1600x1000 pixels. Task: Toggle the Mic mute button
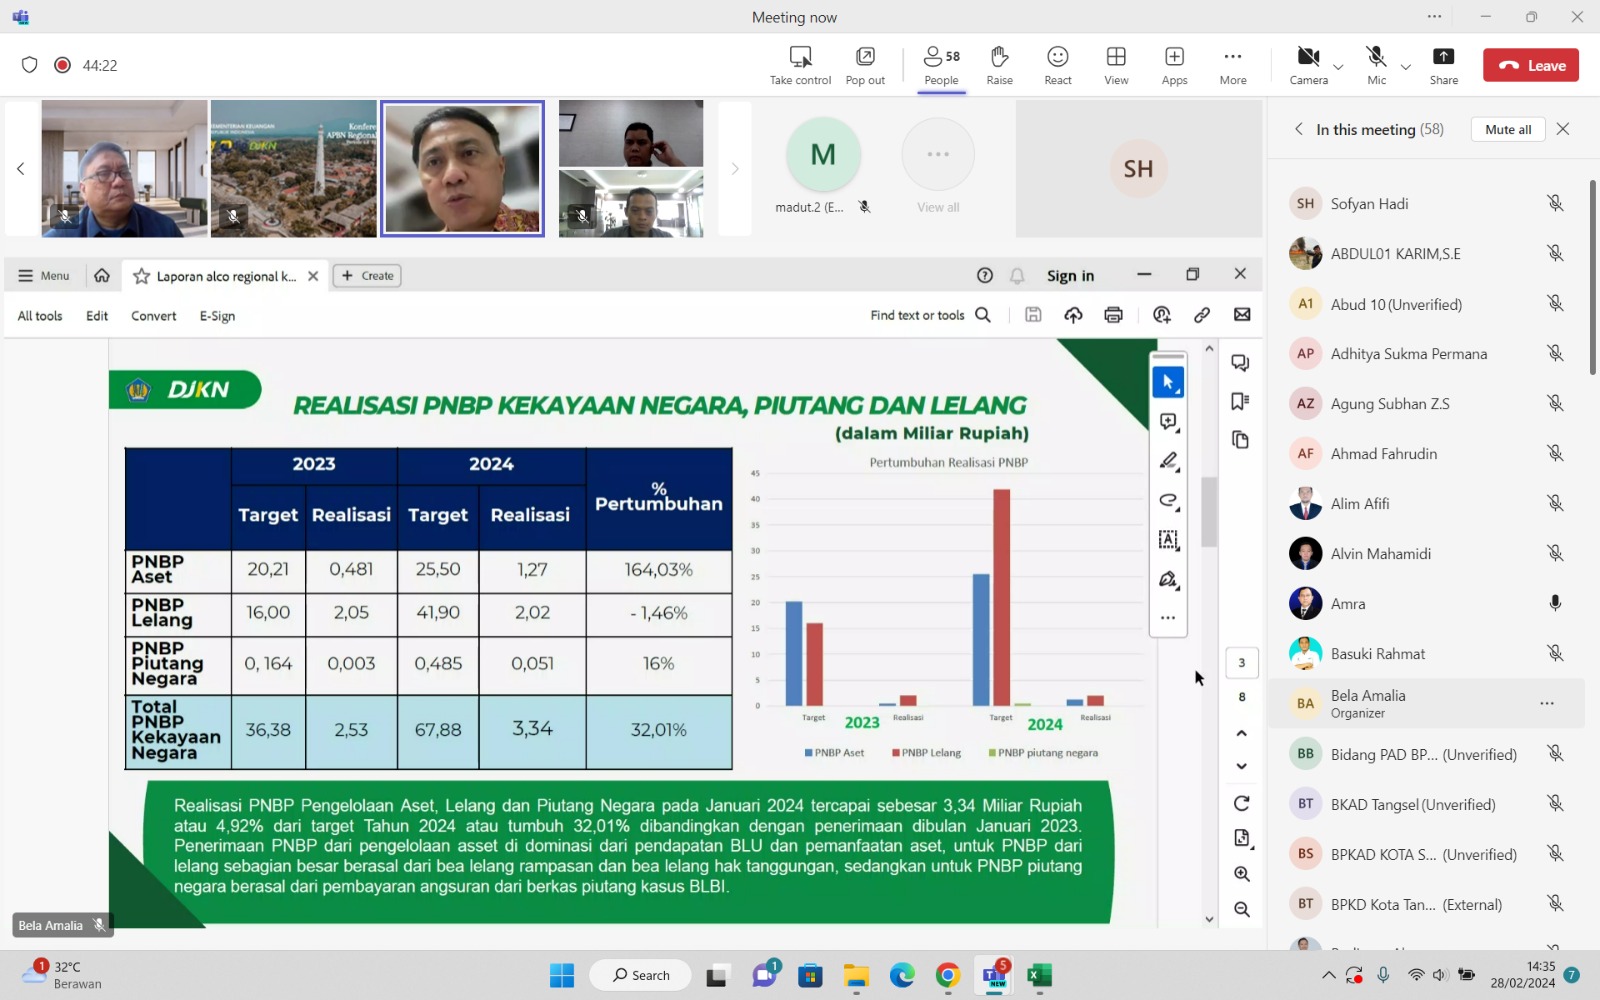pyautogui.click(x=1376, y=58)
